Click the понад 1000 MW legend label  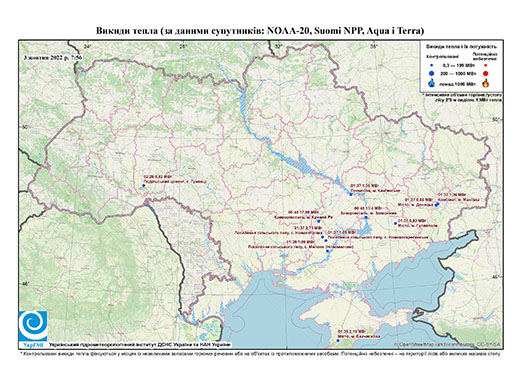tap(459, 83)
